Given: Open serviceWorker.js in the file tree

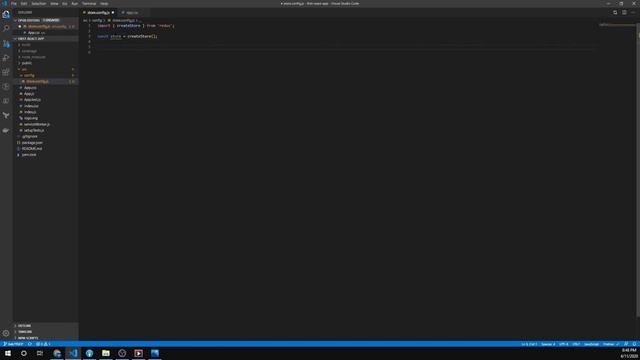Looking at the screenshot, I should tap(37, 124).
